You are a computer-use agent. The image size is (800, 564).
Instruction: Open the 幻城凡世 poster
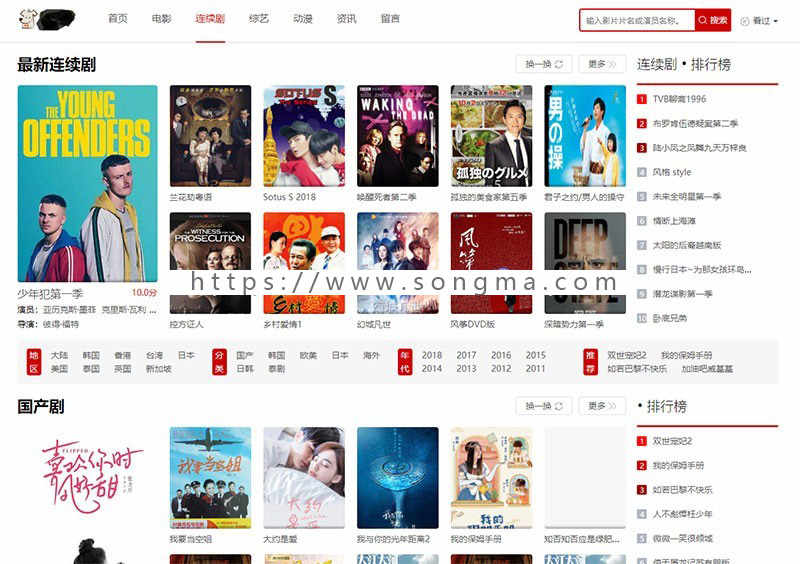coord(398,263)
